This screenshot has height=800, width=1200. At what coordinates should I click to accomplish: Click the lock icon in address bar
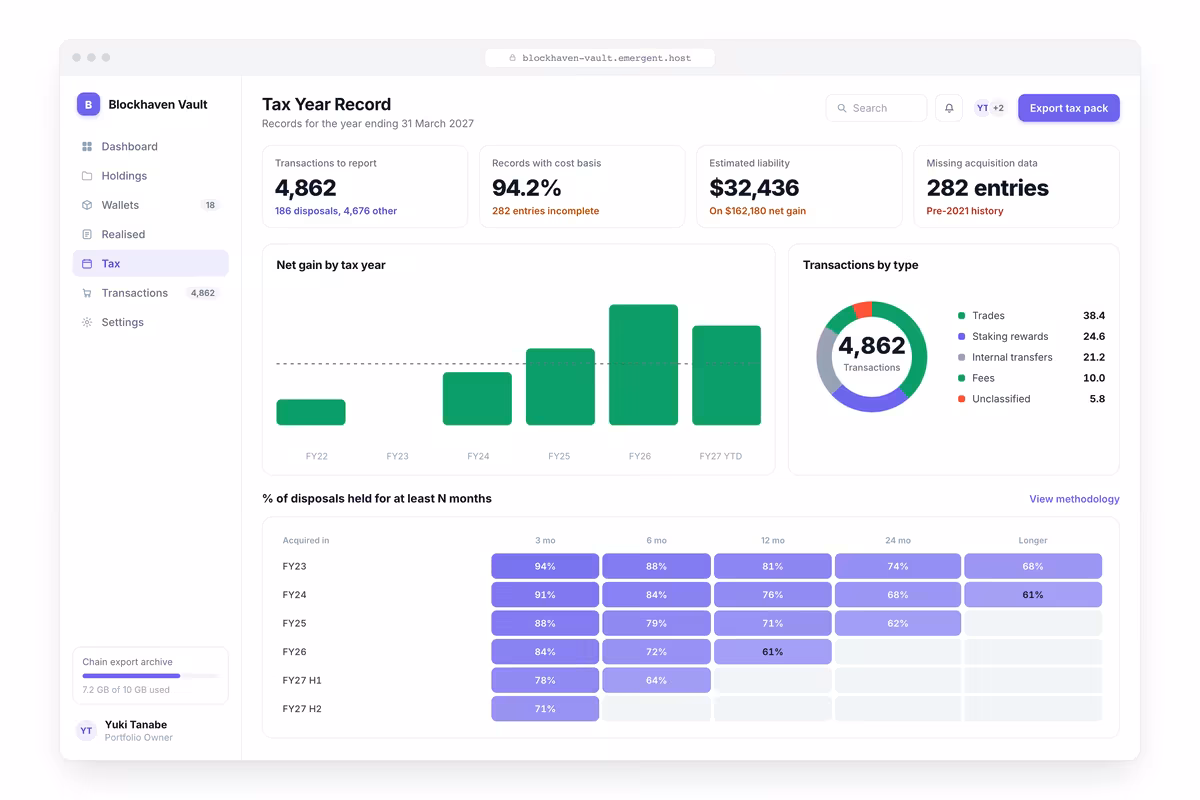pyautogui.click(x=513, y=58)
